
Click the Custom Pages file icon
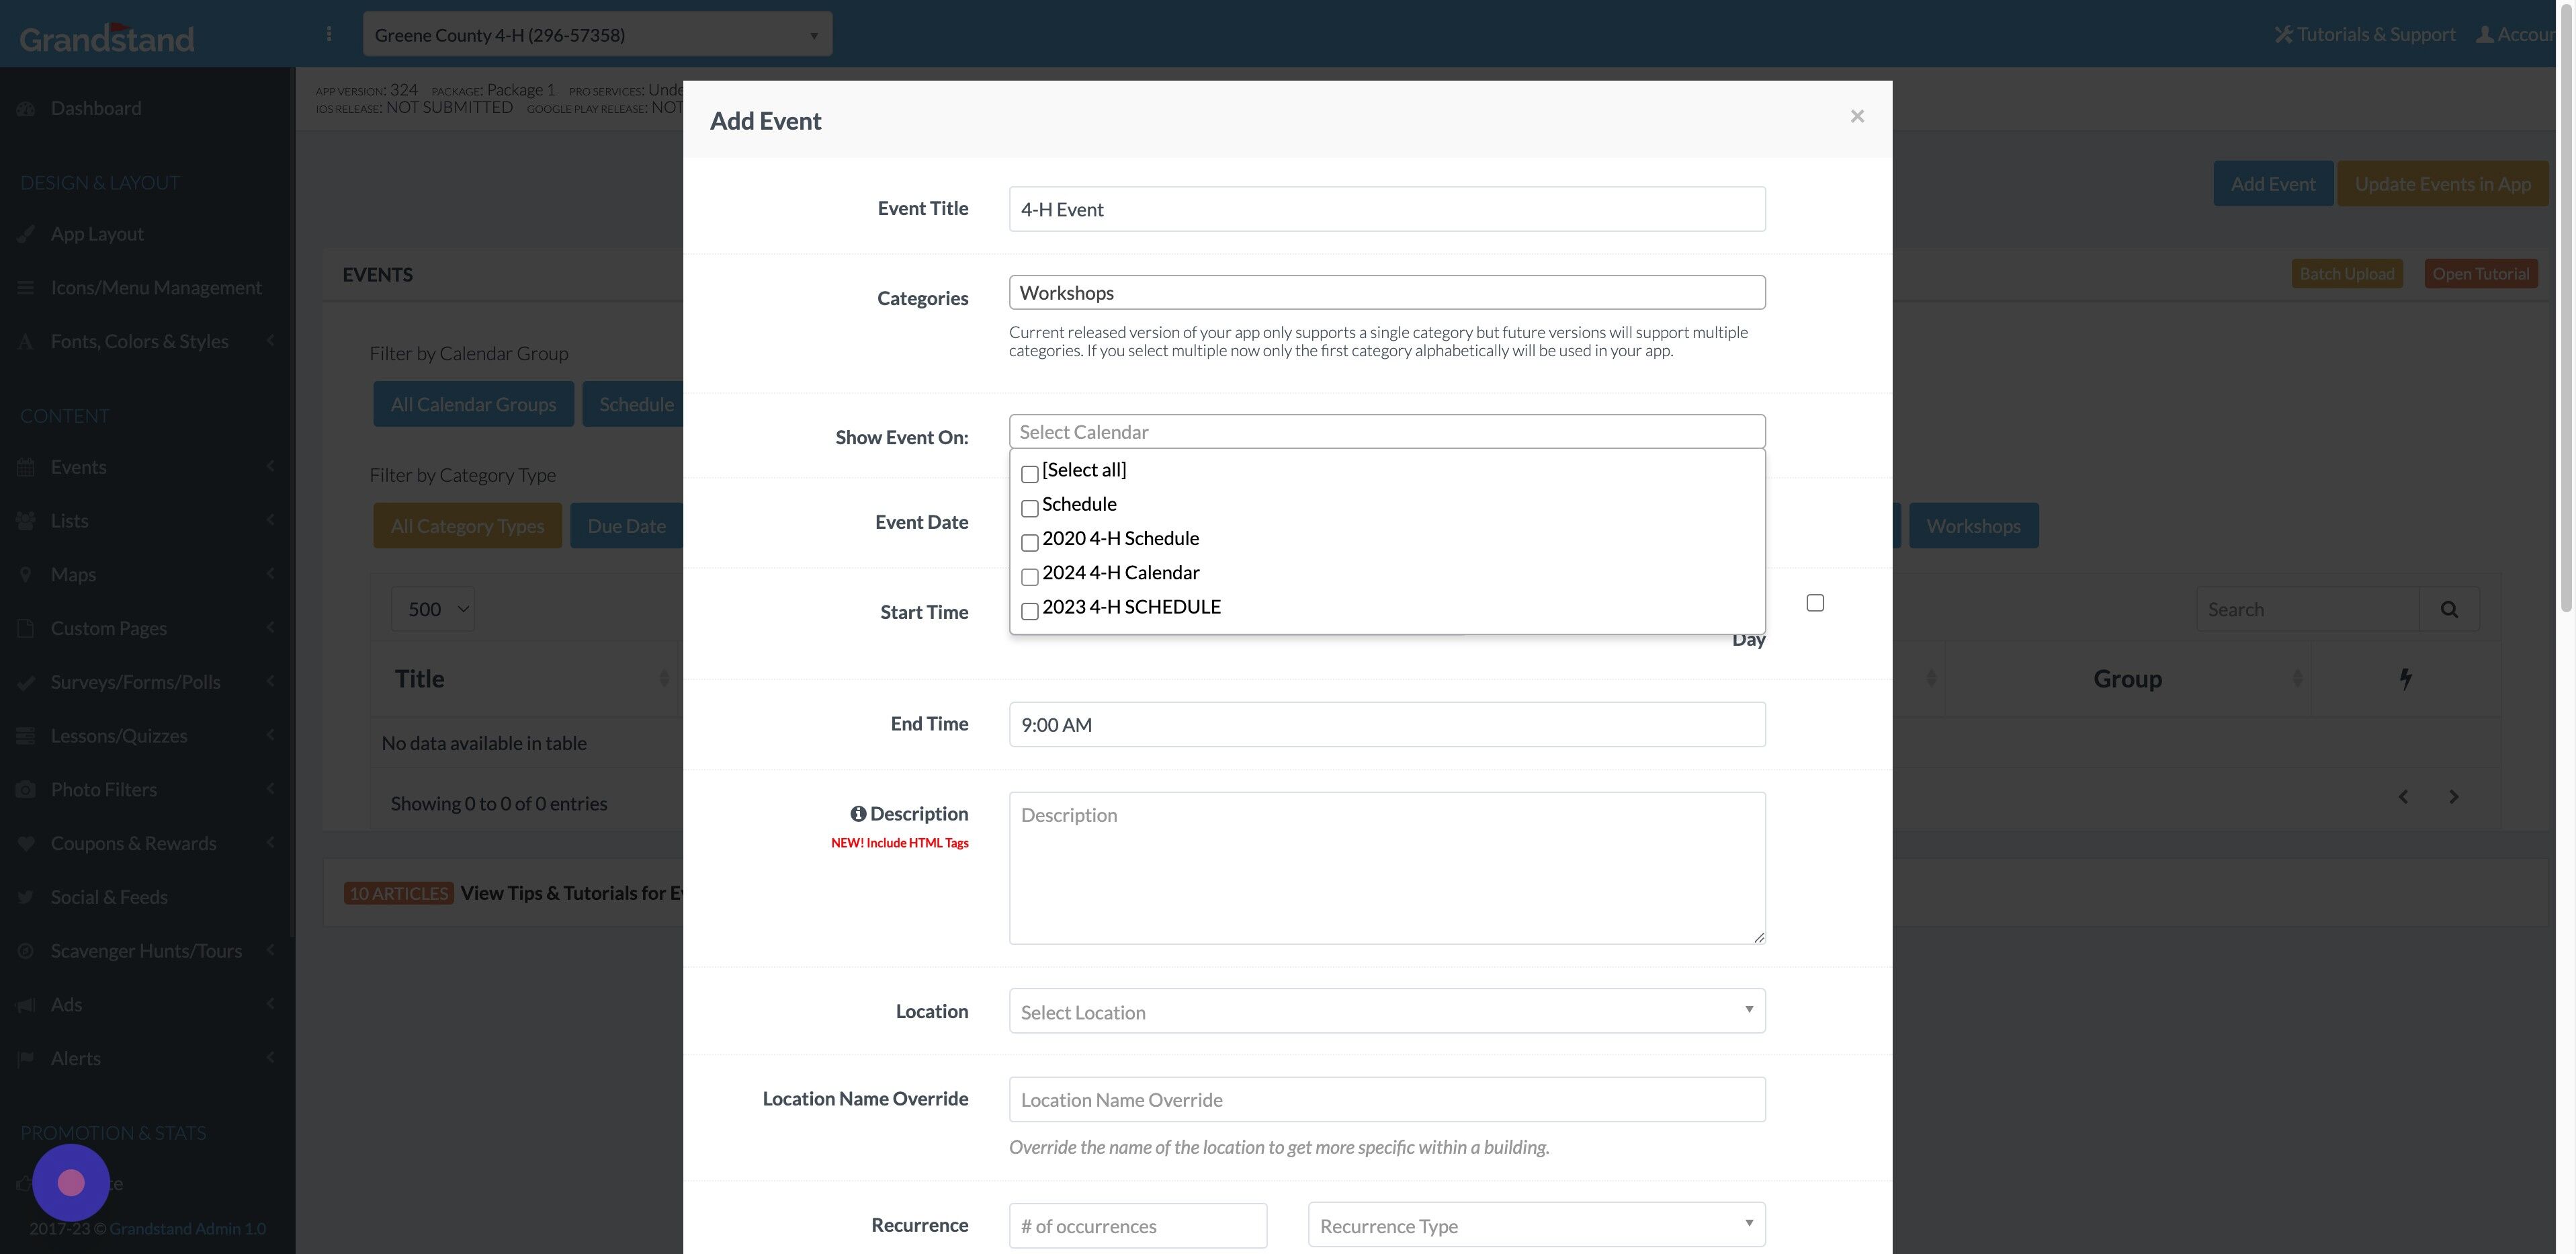[x=26, y=628]
